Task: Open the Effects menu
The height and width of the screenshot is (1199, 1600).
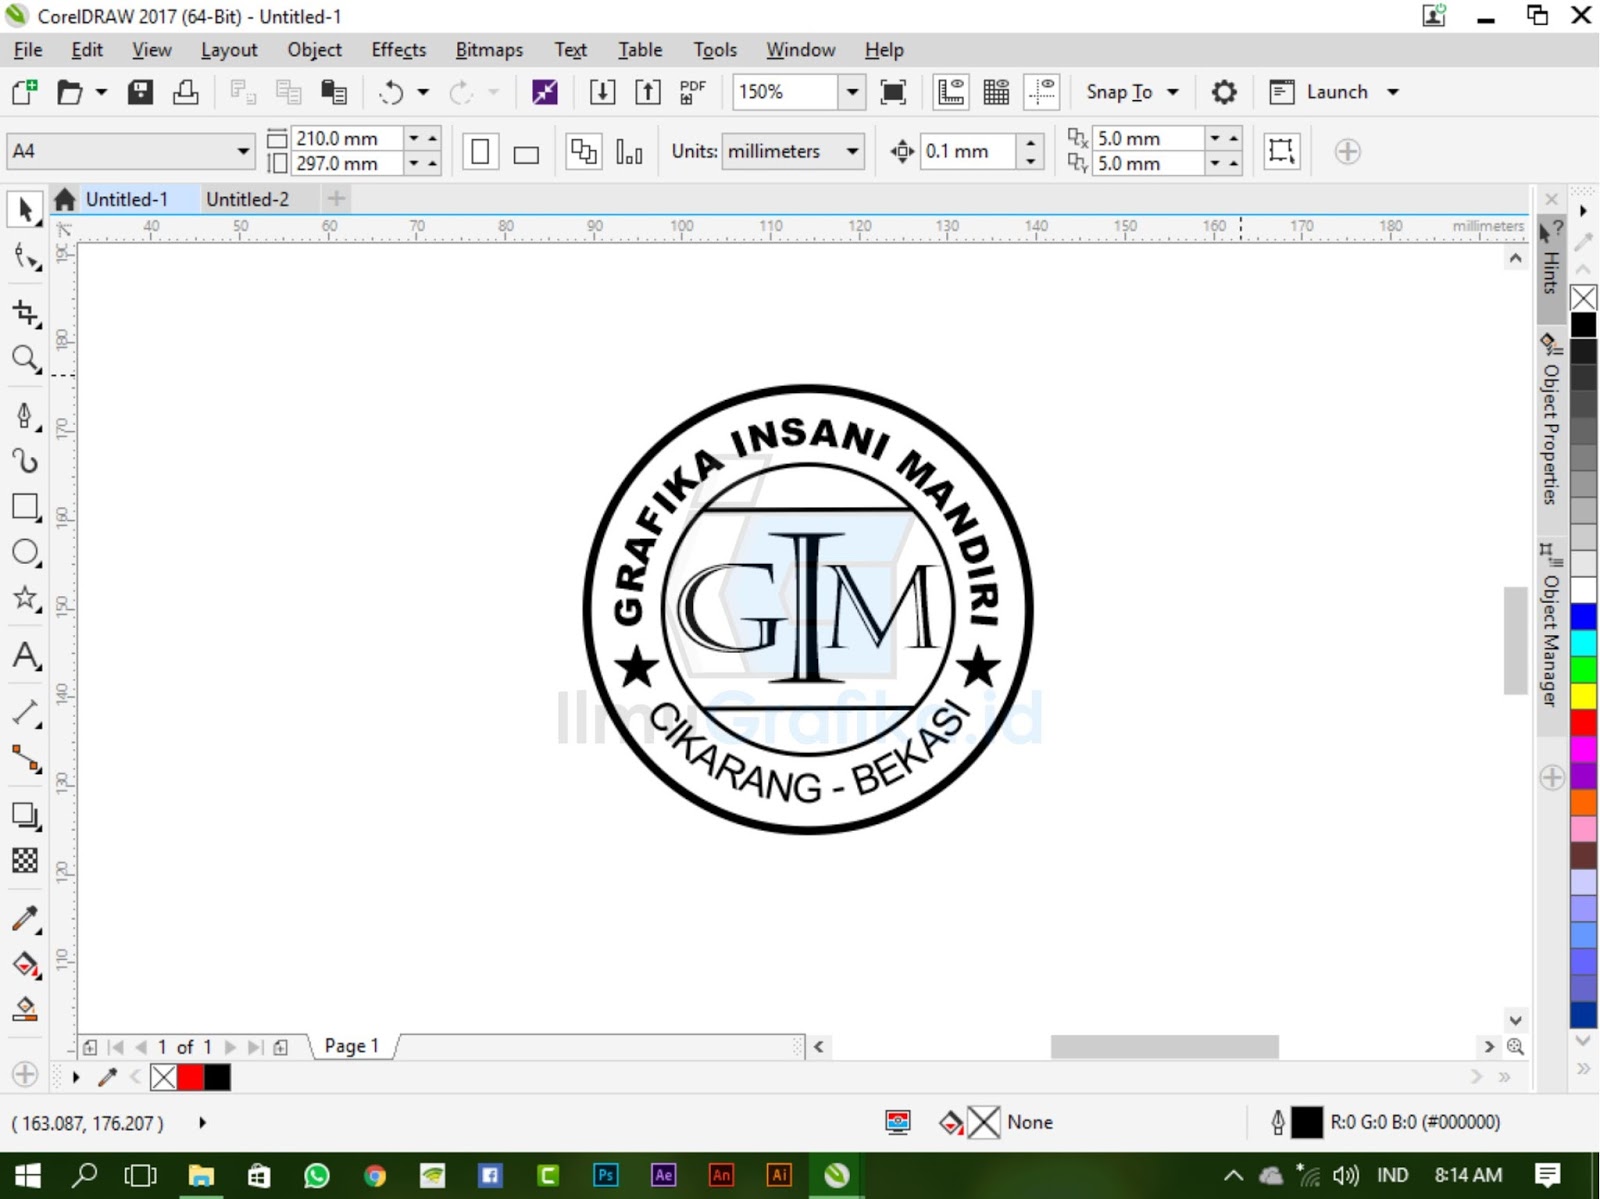Action: click(x=398, y=49)
